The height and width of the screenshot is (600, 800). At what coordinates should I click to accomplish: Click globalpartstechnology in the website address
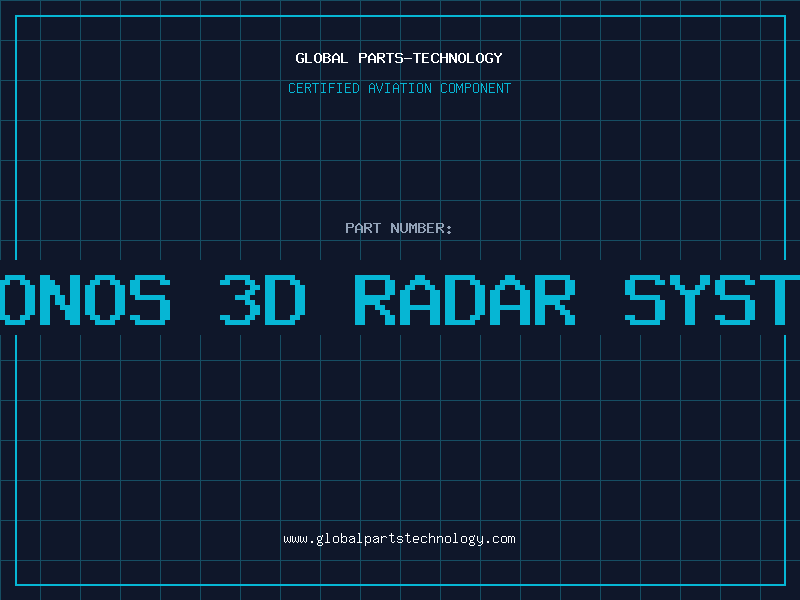tap(399, 539)
